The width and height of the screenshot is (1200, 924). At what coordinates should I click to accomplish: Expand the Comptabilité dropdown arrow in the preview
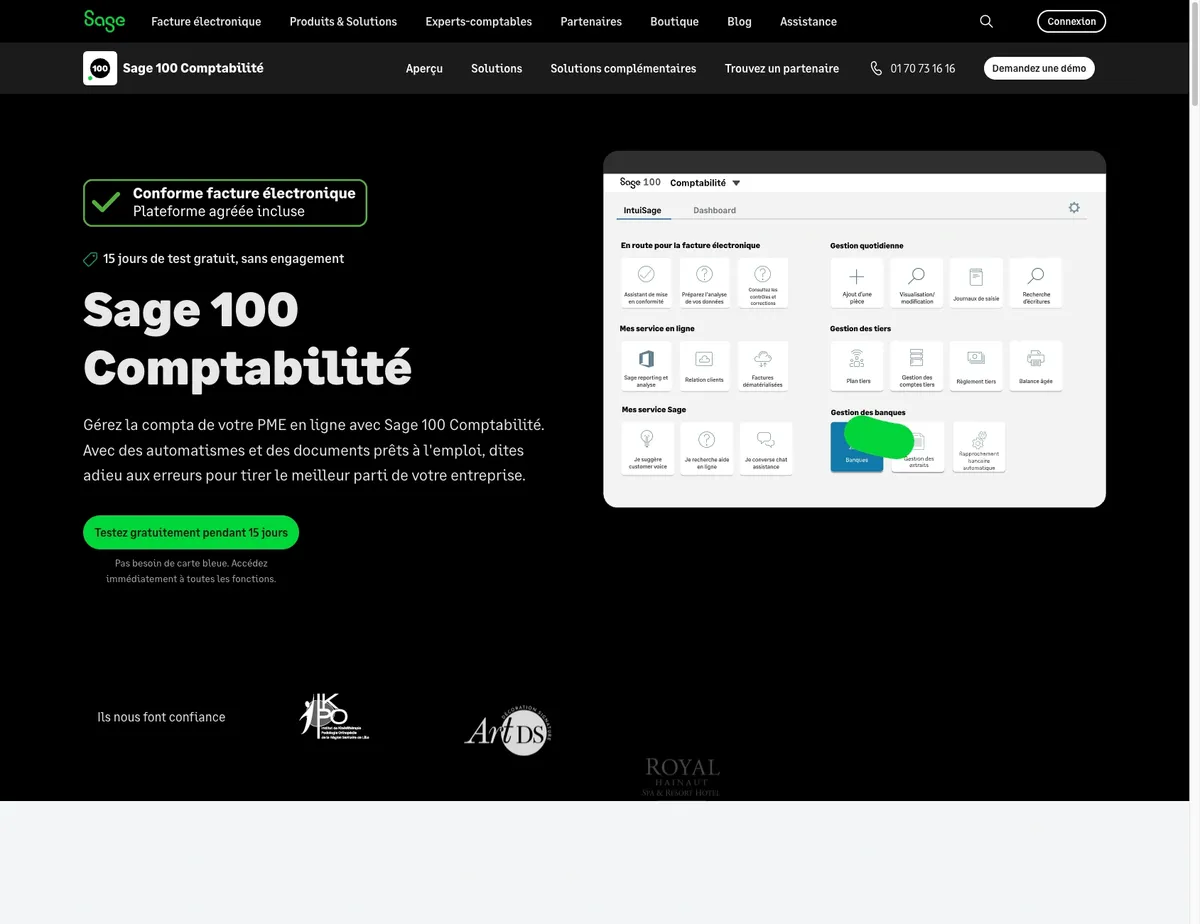(x=736, y=183)
